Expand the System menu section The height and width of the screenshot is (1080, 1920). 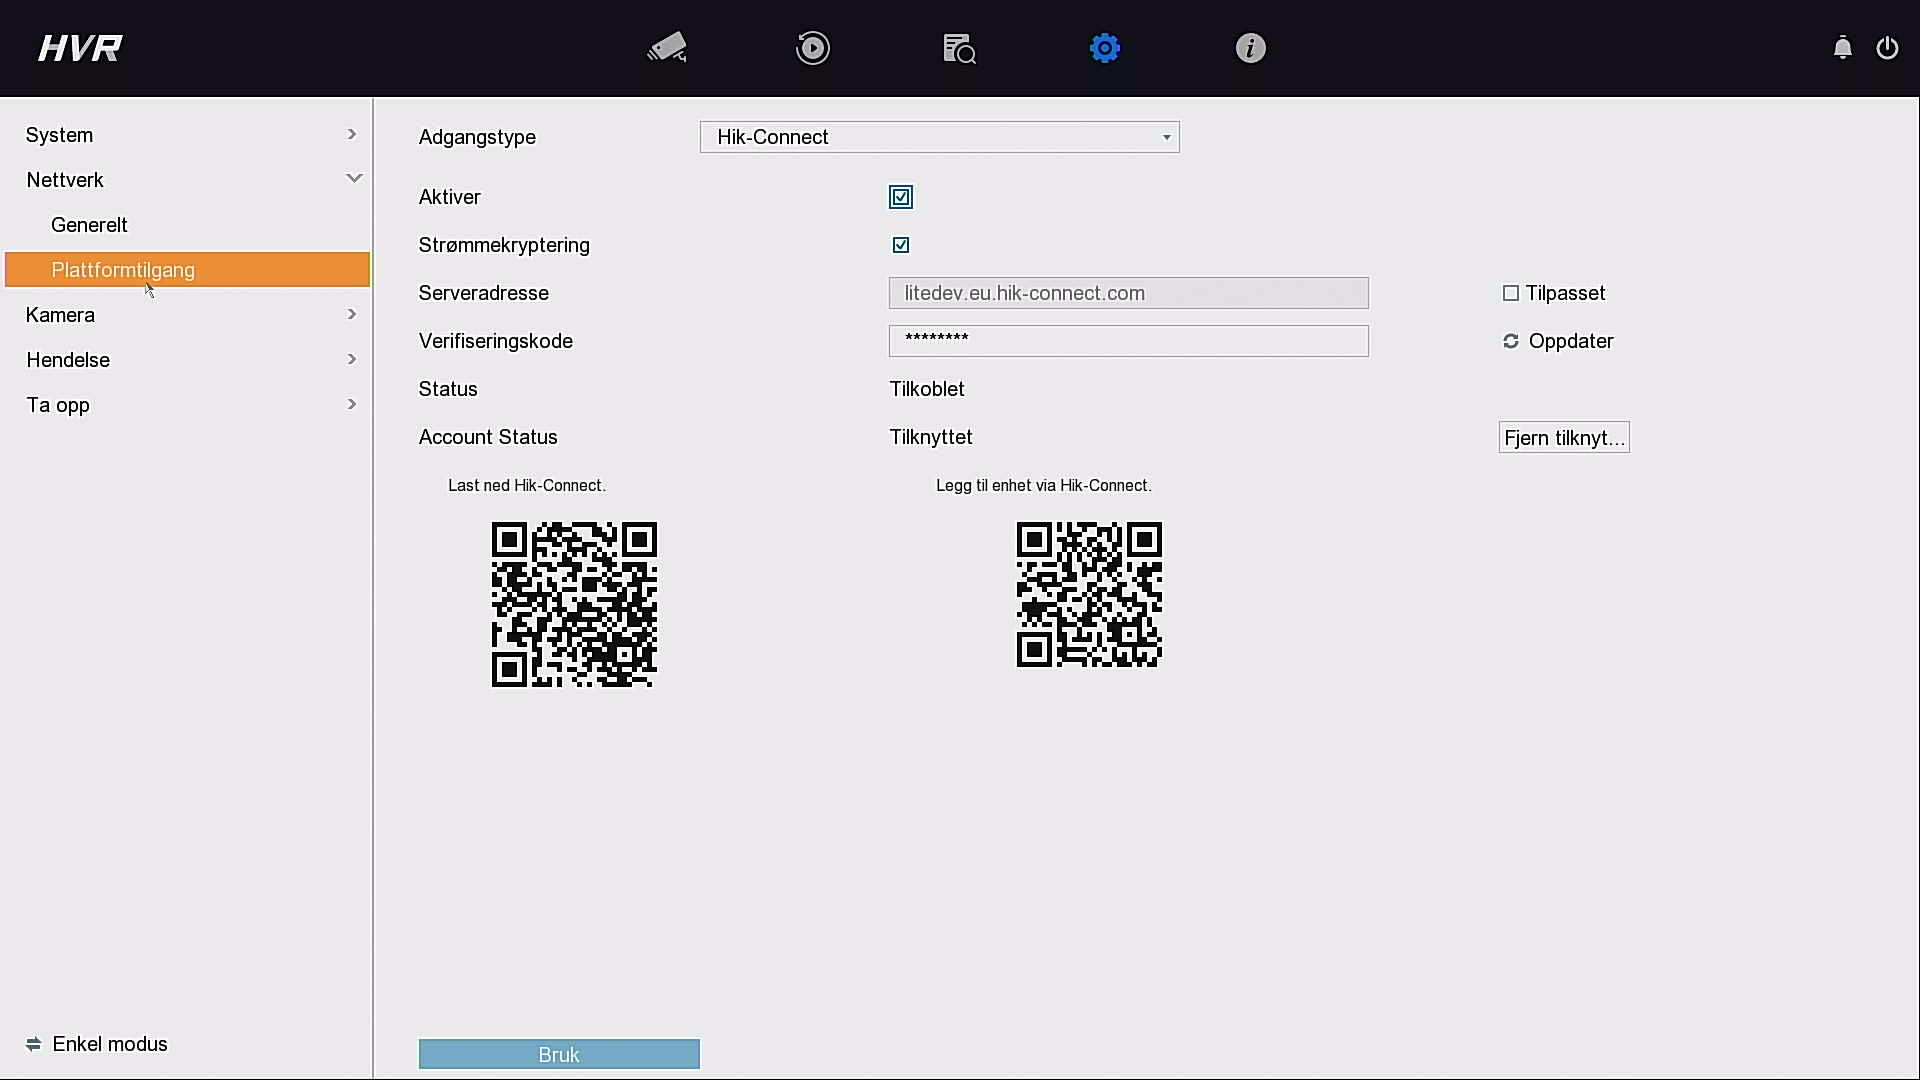tap(190, 135)
